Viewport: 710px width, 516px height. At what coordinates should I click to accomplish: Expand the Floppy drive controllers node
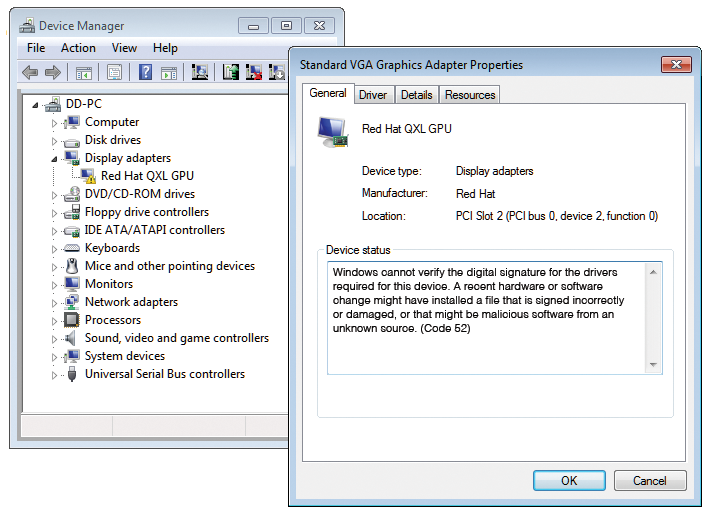coord(54,213)
